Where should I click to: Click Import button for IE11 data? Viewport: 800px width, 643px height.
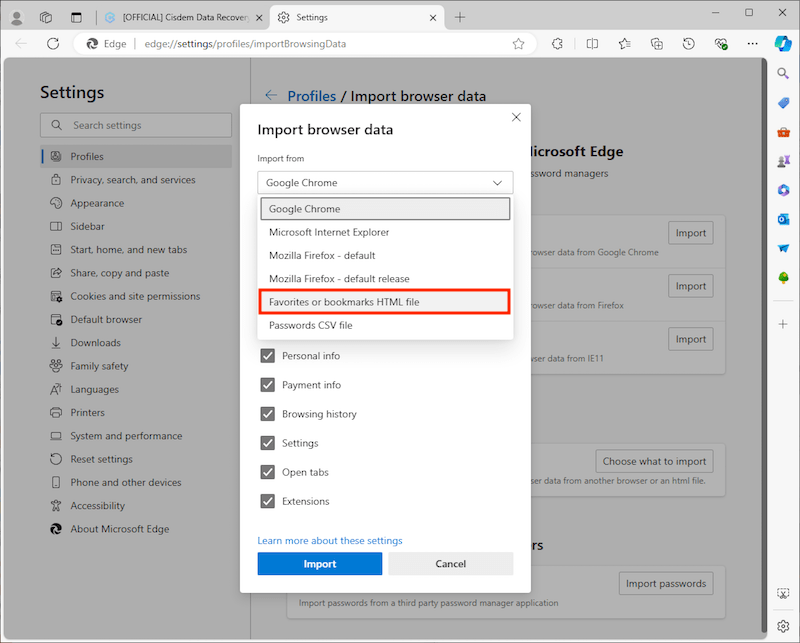click(691, 339)
